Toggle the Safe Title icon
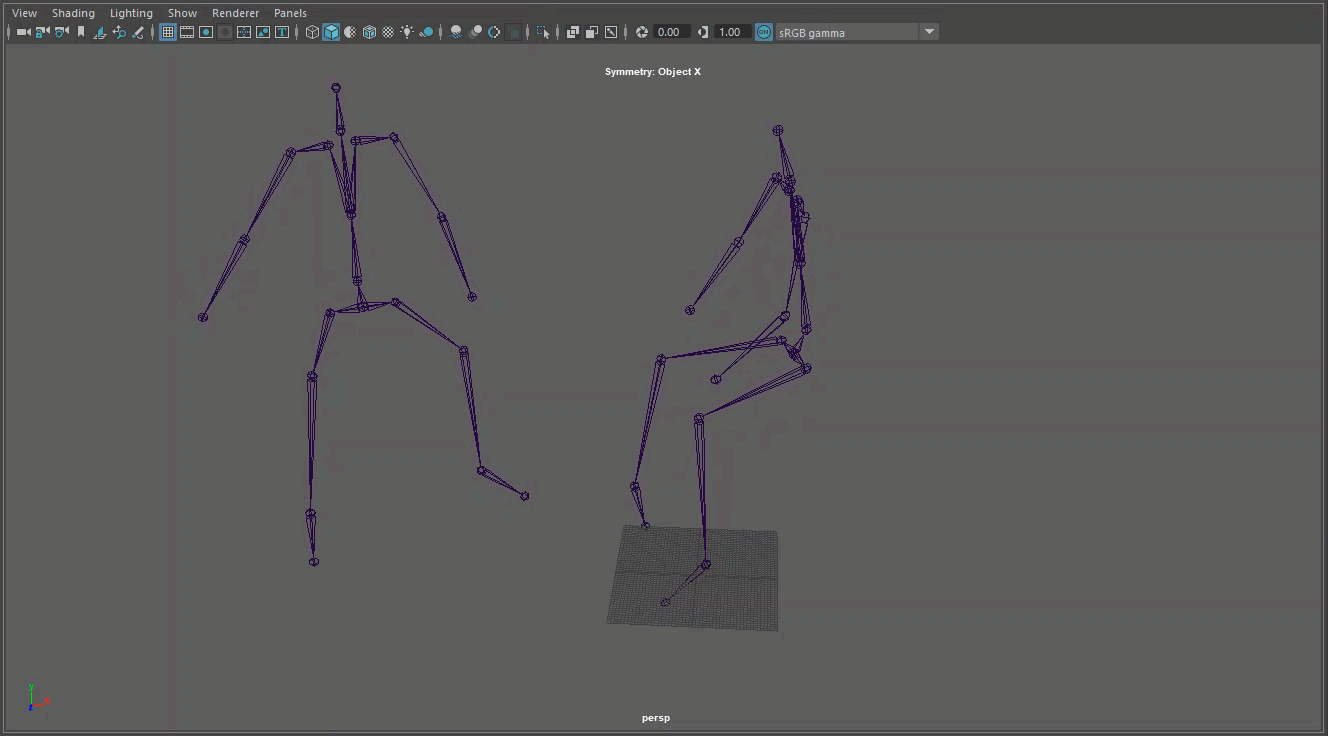This screenshot has height=736, width=1328. click(282, 32)
